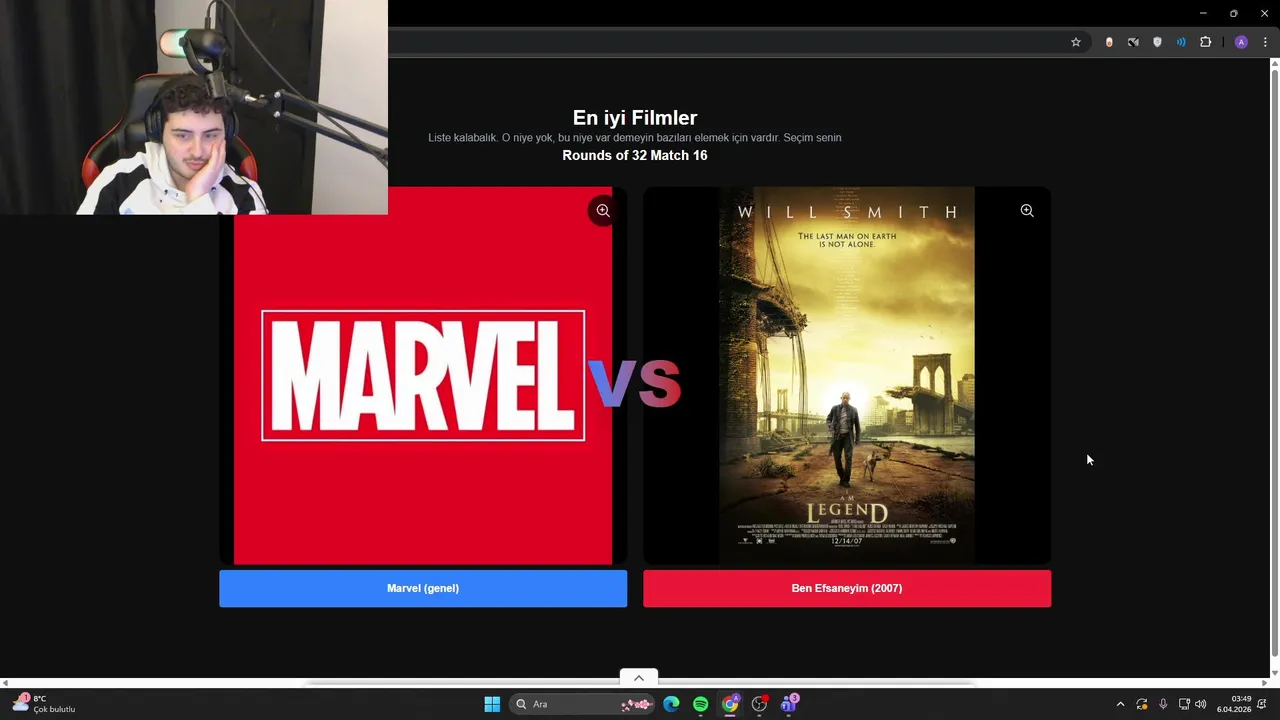Open Chrome extensions puzzle menu
The height and width of the screenshot is (720, 1280).
(x=1205, y=42)
